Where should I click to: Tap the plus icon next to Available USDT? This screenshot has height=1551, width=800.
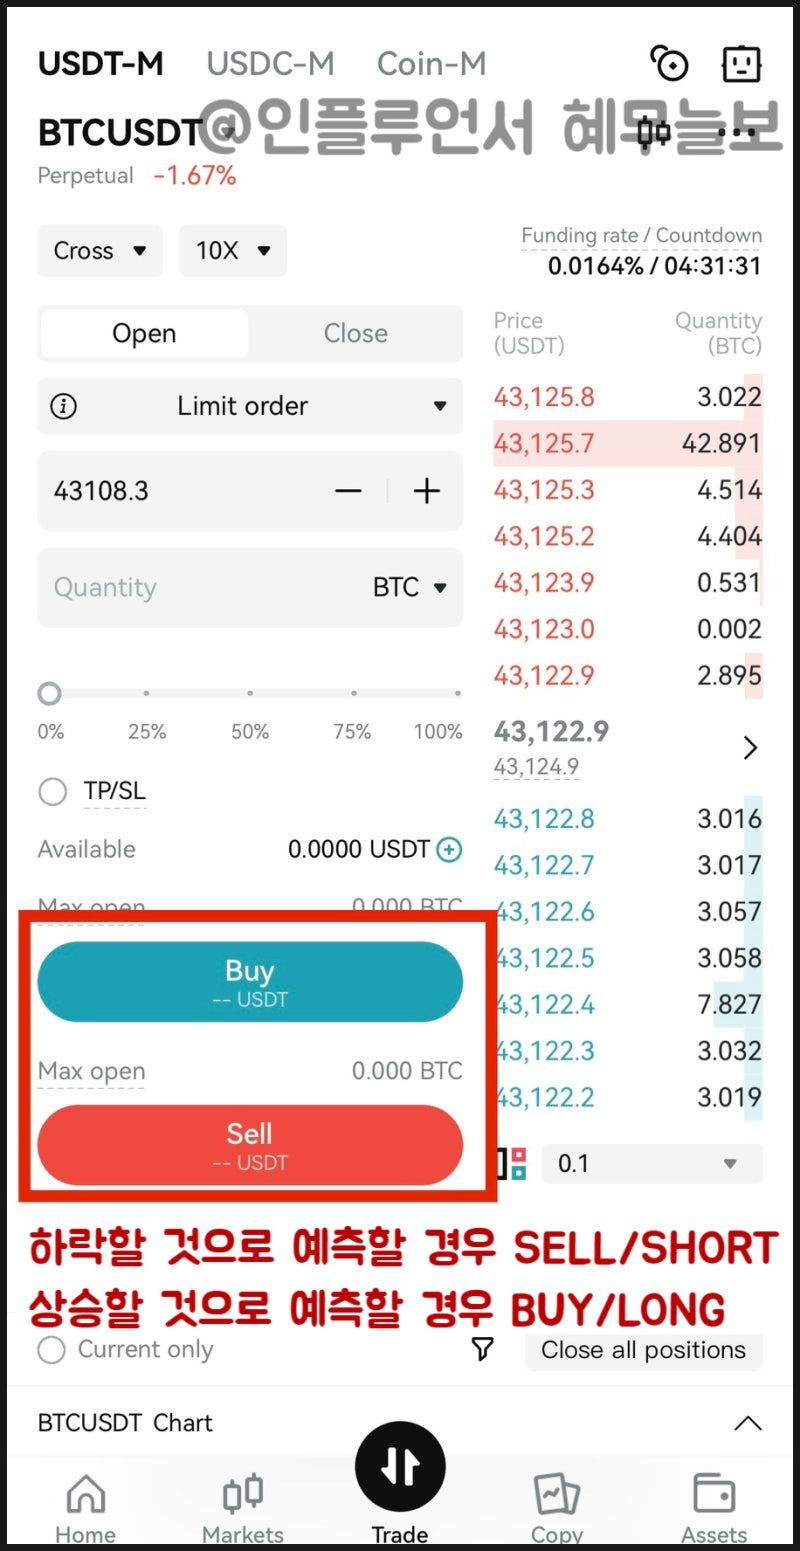(450, 850)
